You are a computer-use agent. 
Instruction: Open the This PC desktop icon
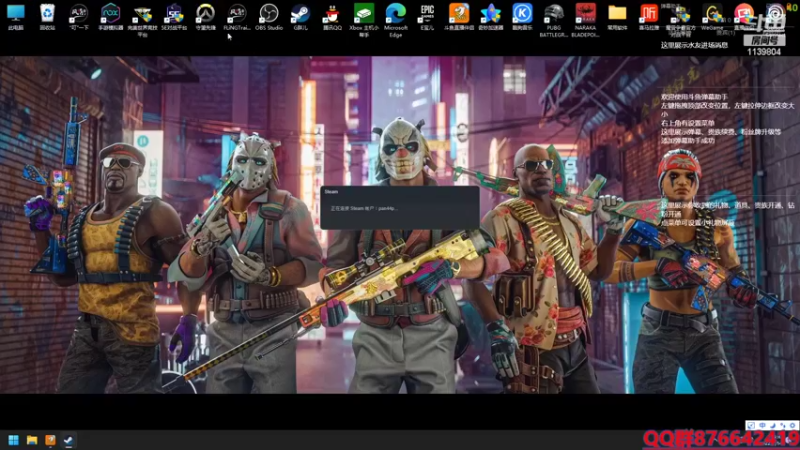tap(16, 16)
